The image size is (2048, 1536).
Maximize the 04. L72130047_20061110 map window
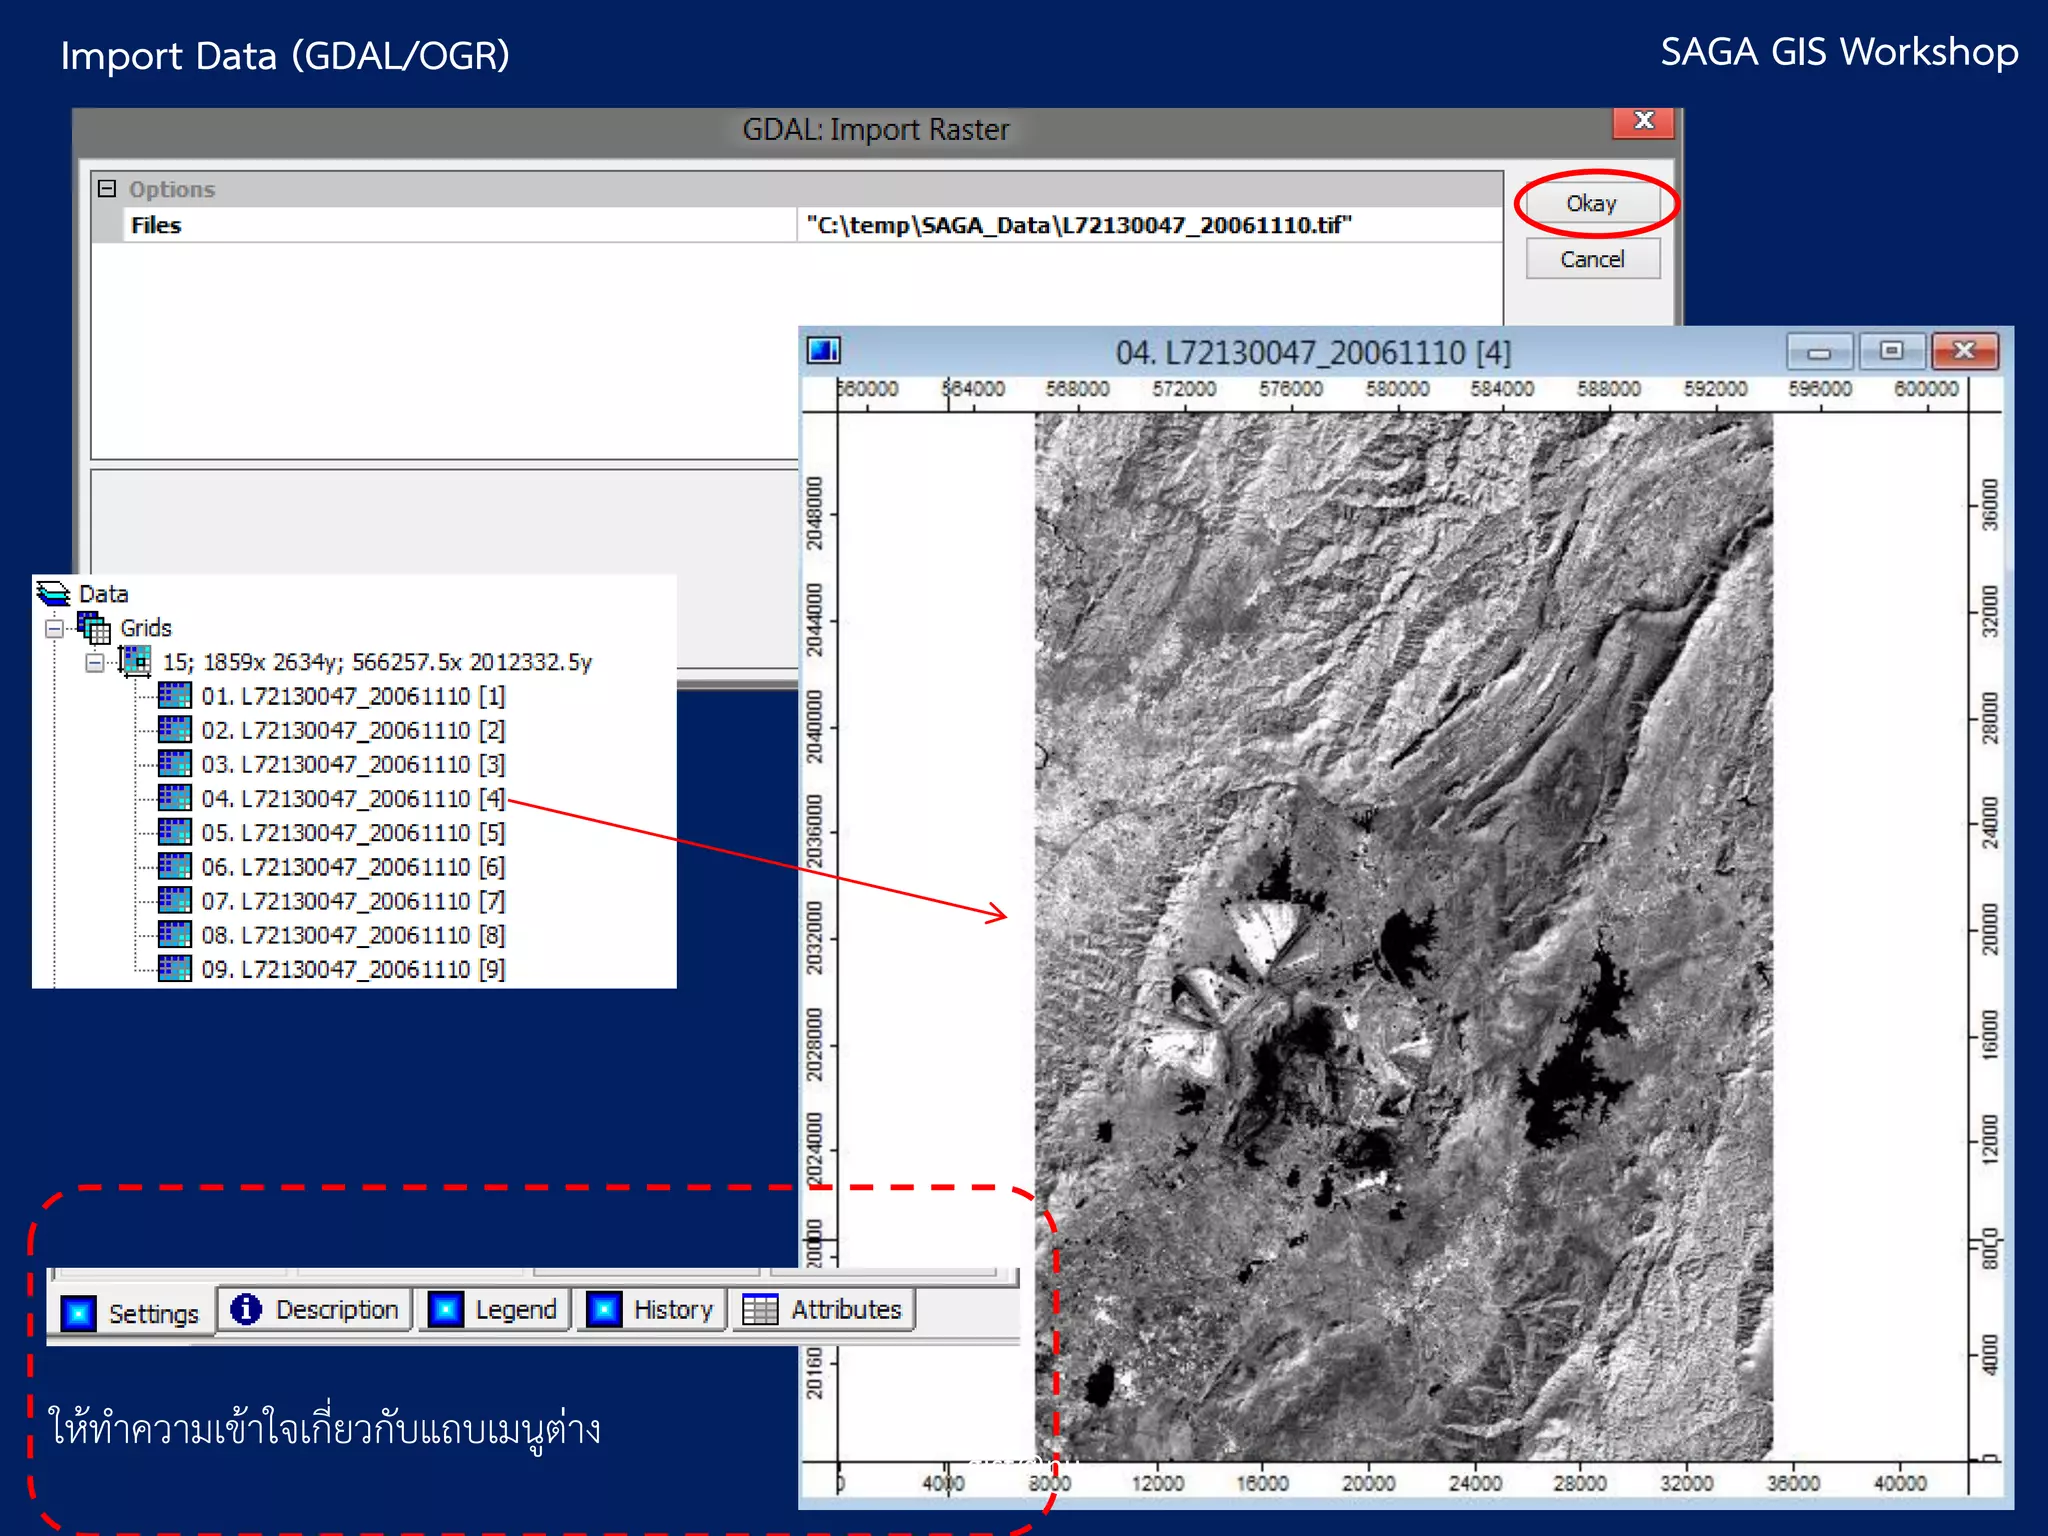1890,351
